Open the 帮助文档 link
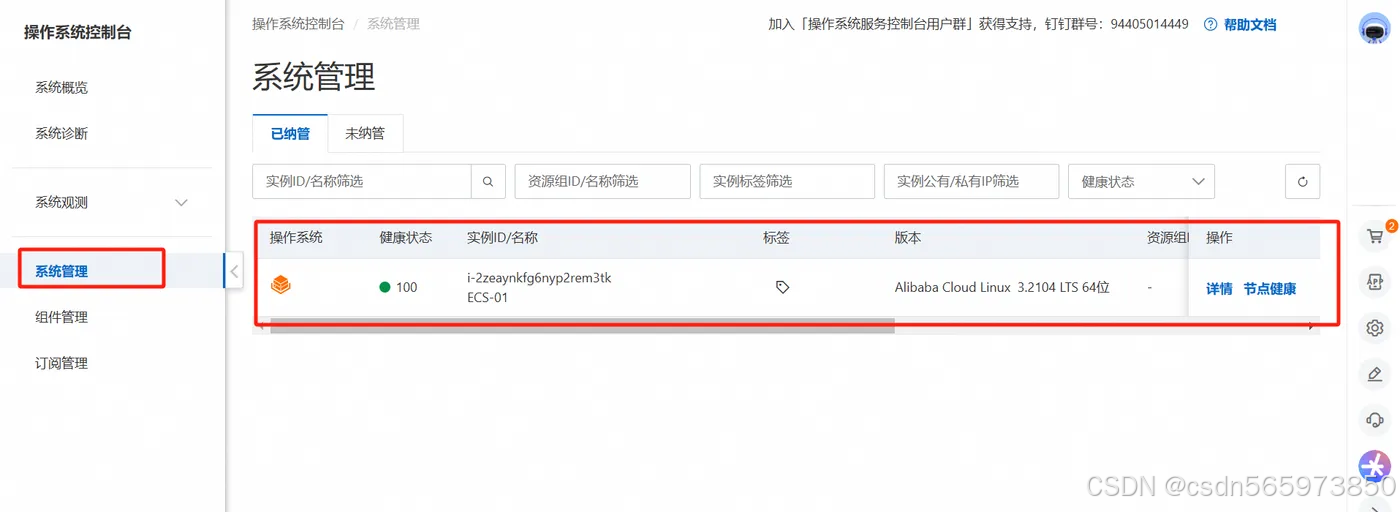The height and width of the screenshot is (512, 1400). (x=1250, y=24)
